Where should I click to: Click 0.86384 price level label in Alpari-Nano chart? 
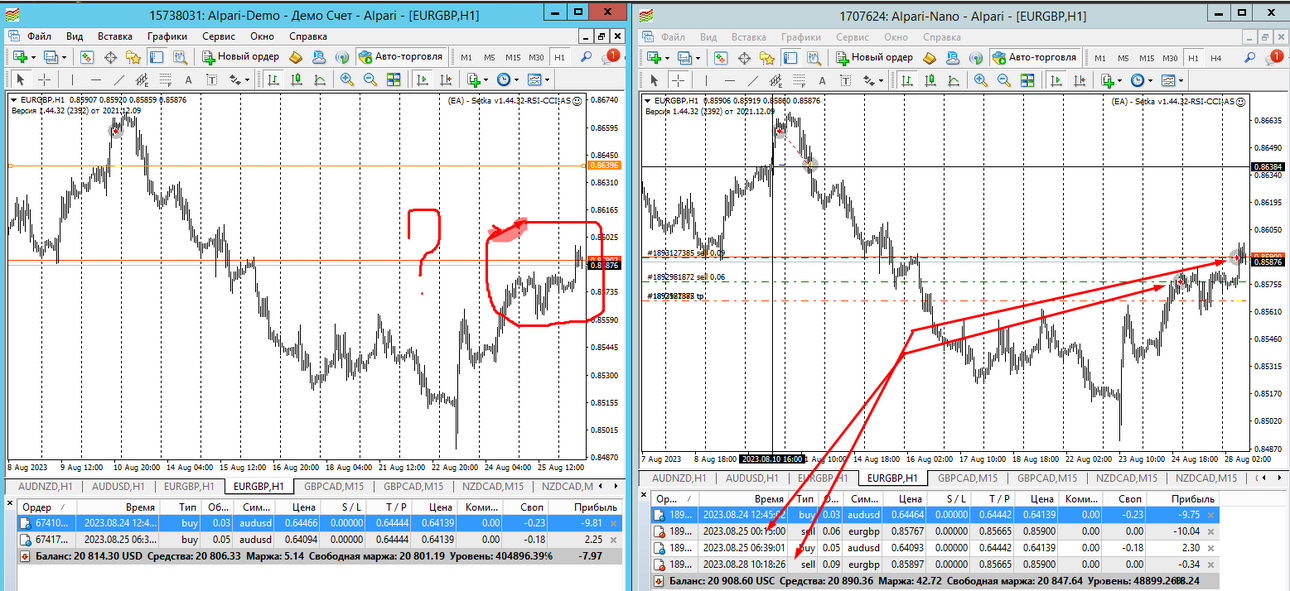tap(1268, 166)
